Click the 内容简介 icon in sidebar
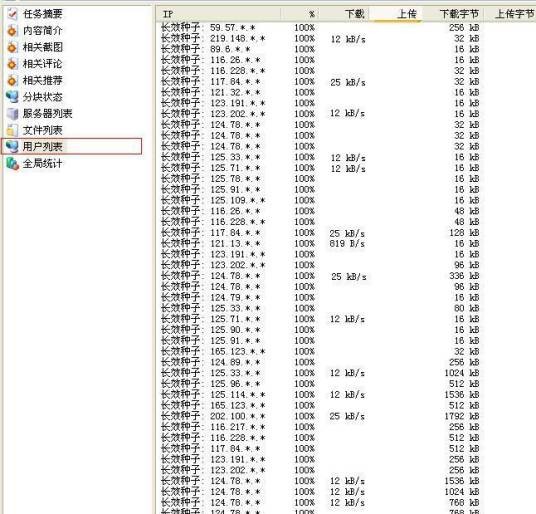The image size is (536, 514). click(12, 30)
